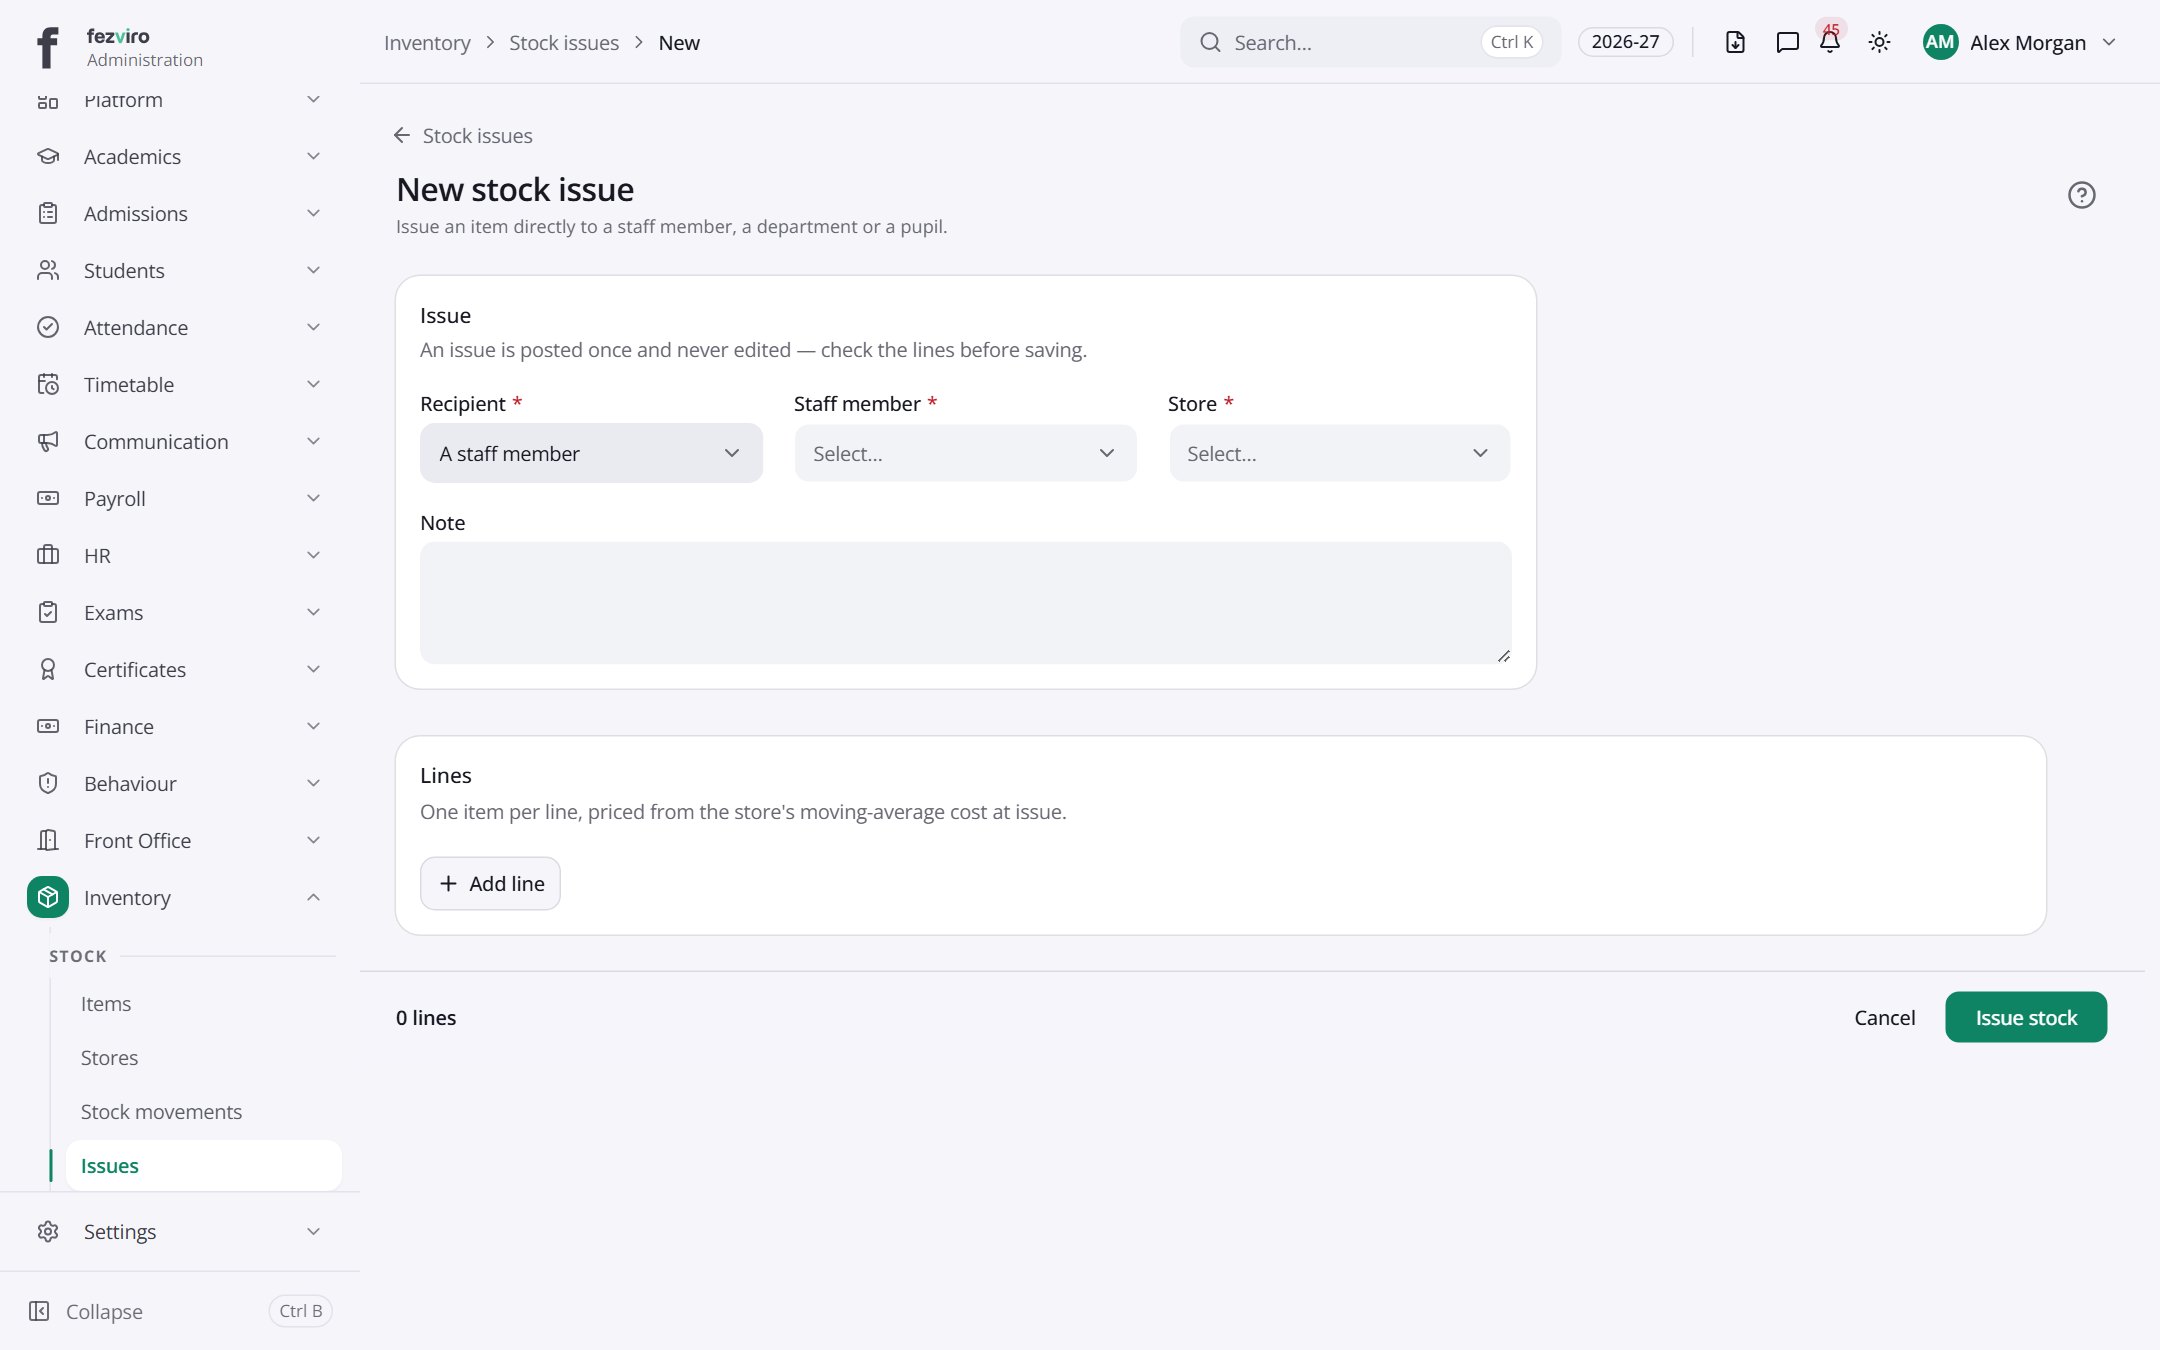The width and height of the screenshot is (2160, 1350).
Task: Click the Attendance check-circle icon
Action: (48, 327)
